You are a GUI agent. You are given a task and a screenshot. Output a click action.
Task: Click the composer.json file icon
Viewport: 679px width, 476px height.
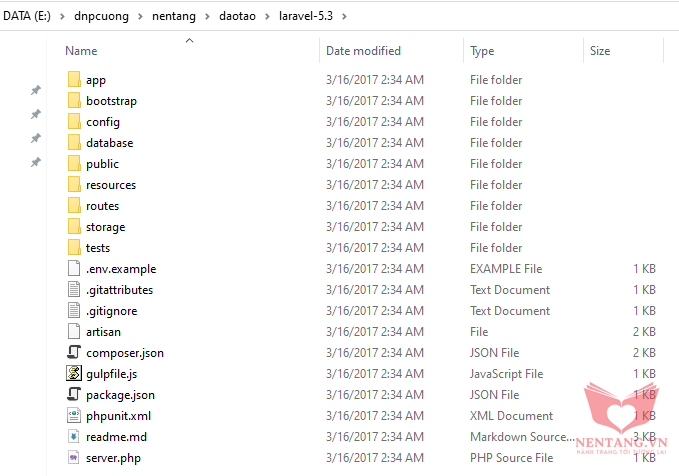73,353
